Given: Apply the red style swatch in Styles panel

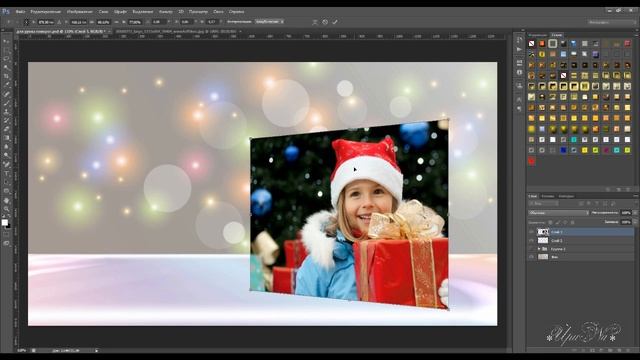Looking at the screenshot, I should coord(531,161).
